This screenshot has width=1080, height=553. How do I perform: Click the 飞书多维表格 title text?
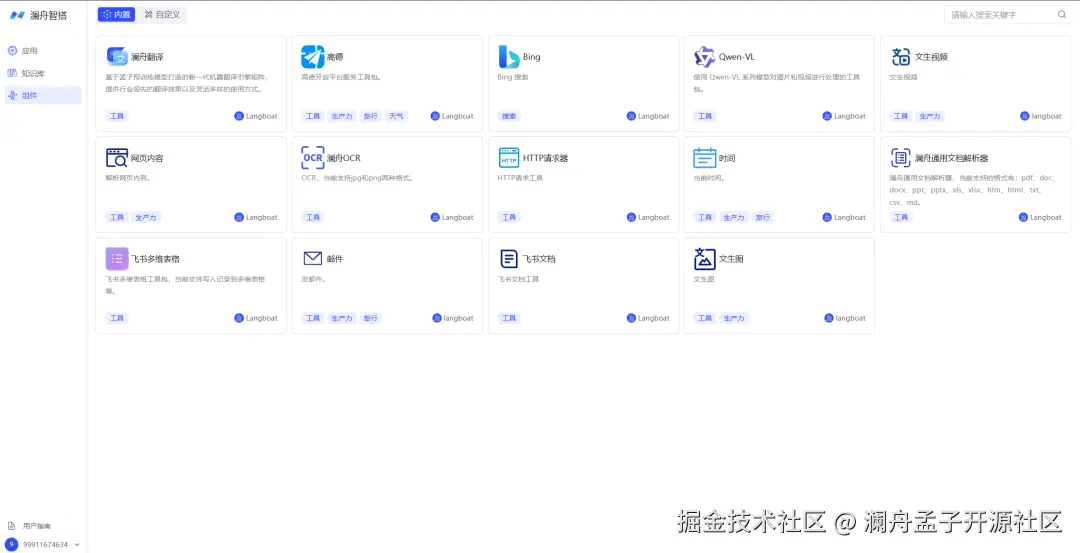coord(155,259)
